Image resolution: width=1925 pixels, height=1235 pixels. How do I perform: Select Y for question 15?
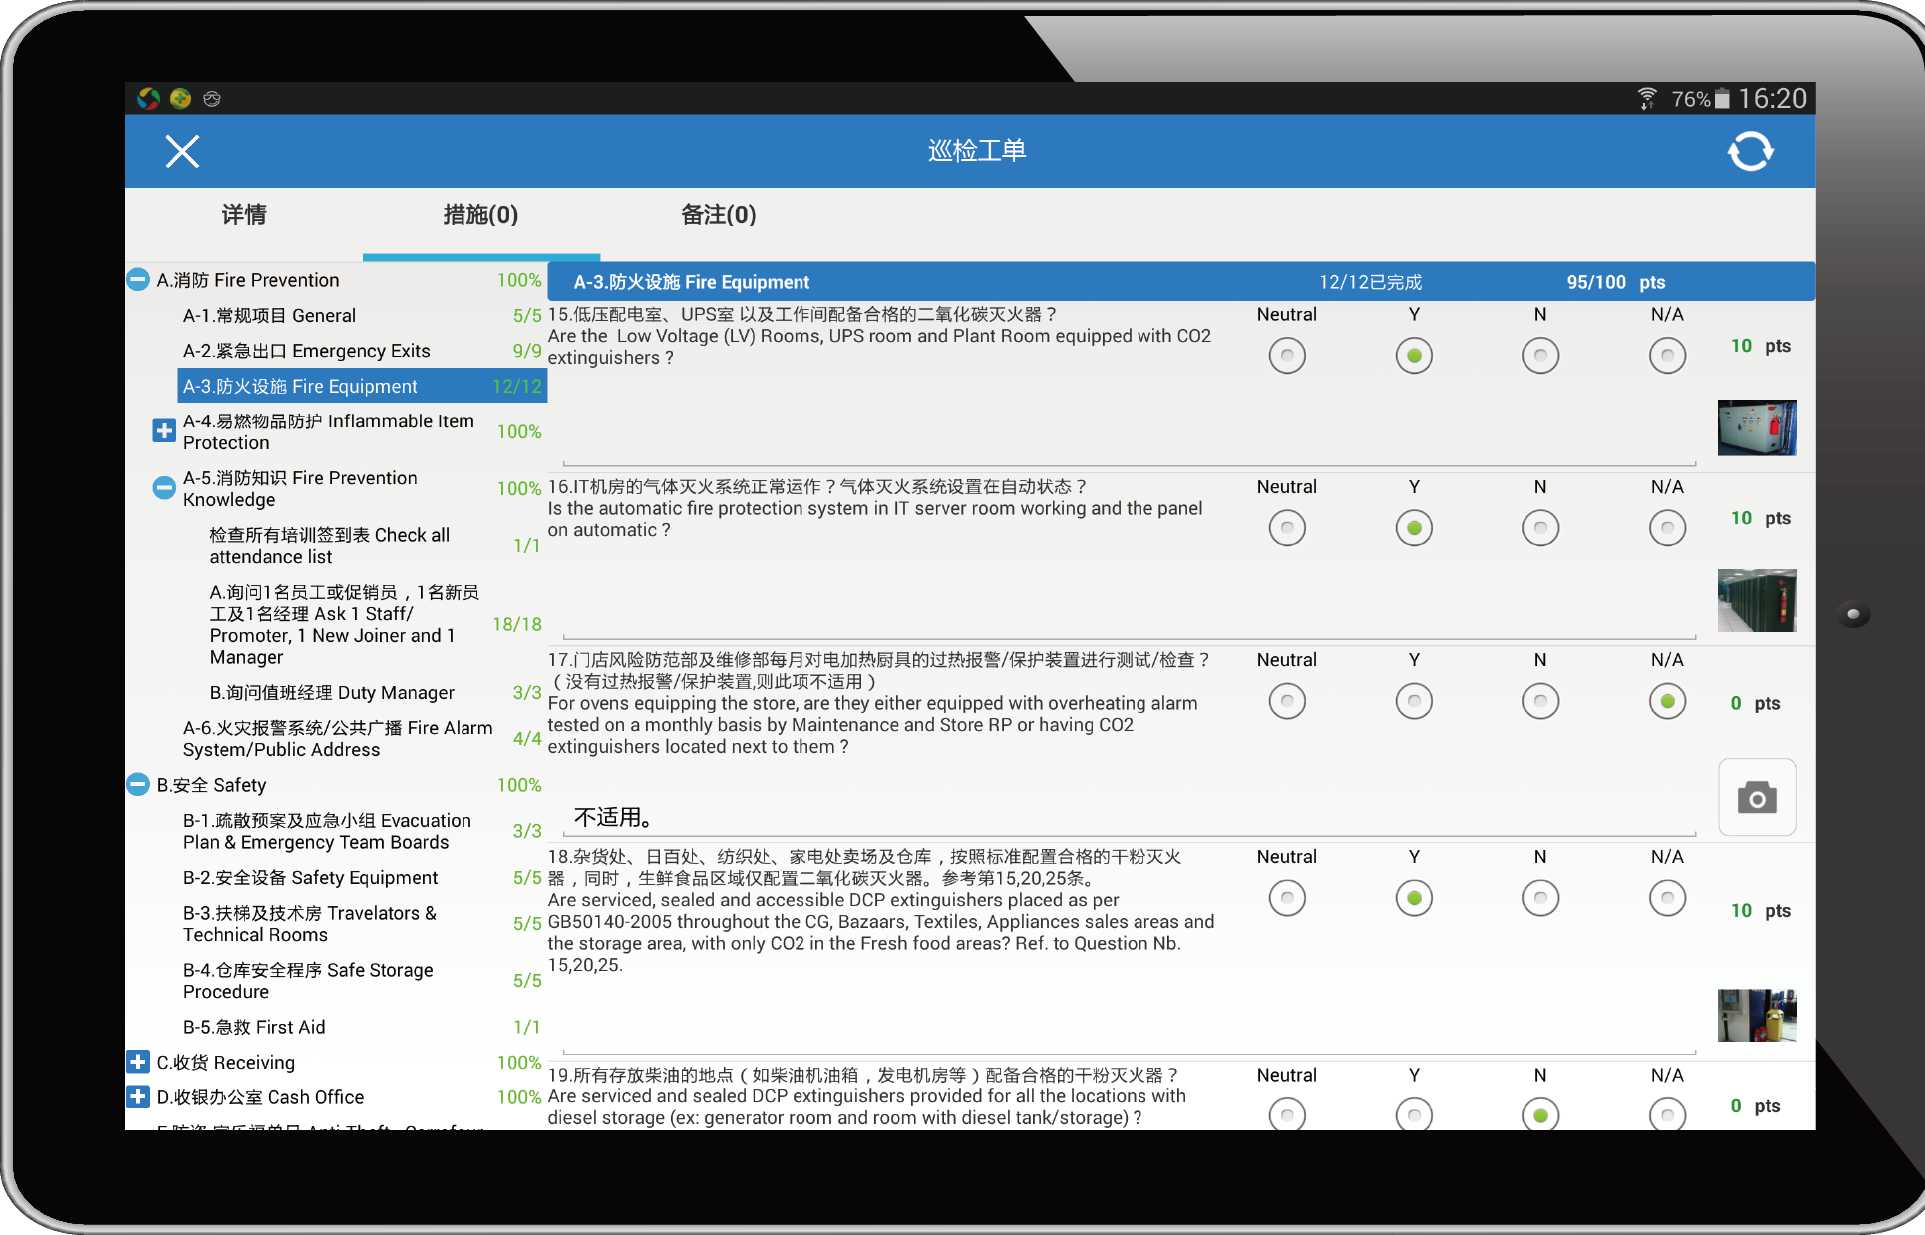tap(1414, 355)
